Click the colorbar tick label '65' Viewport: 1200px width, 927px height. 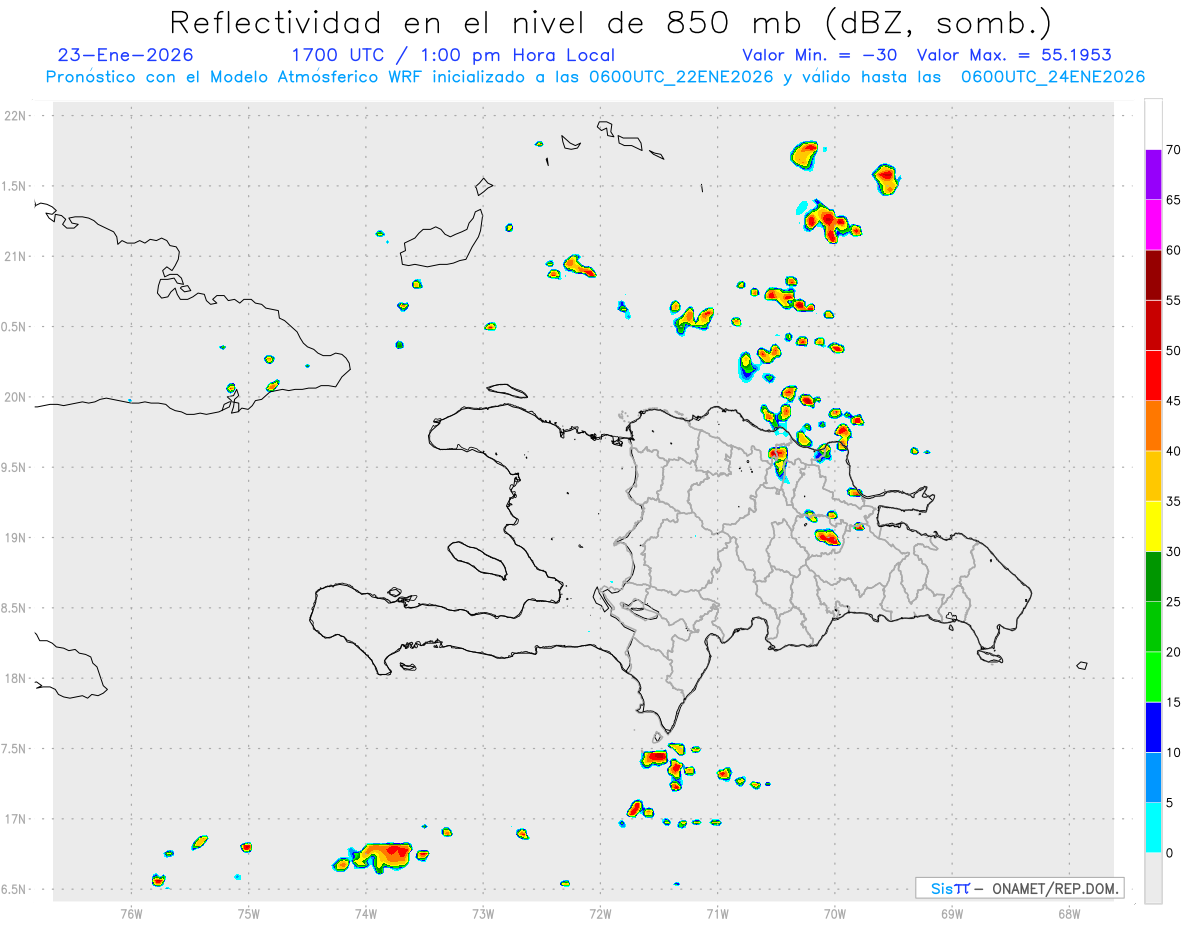point(1174,200)
